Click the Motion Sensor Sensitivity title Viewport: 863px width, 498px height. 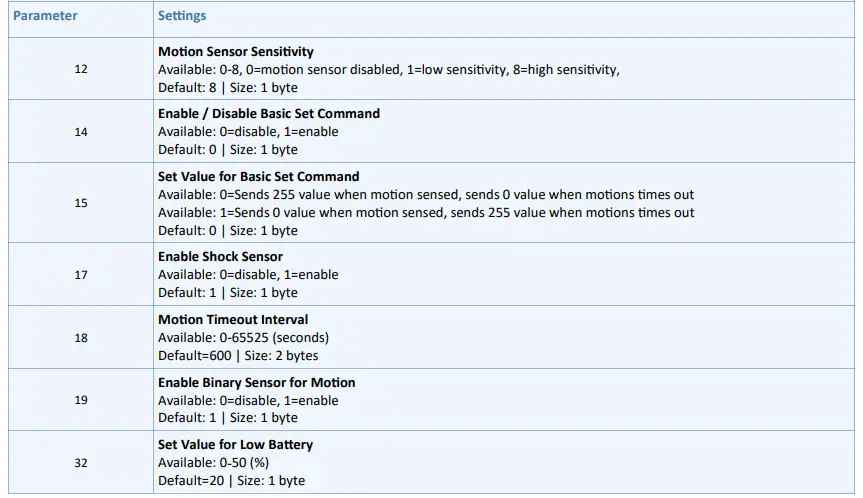tap(236, 51)
